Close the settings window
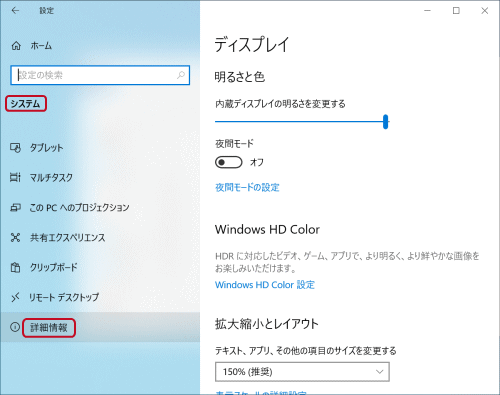 tap(485, 11)
